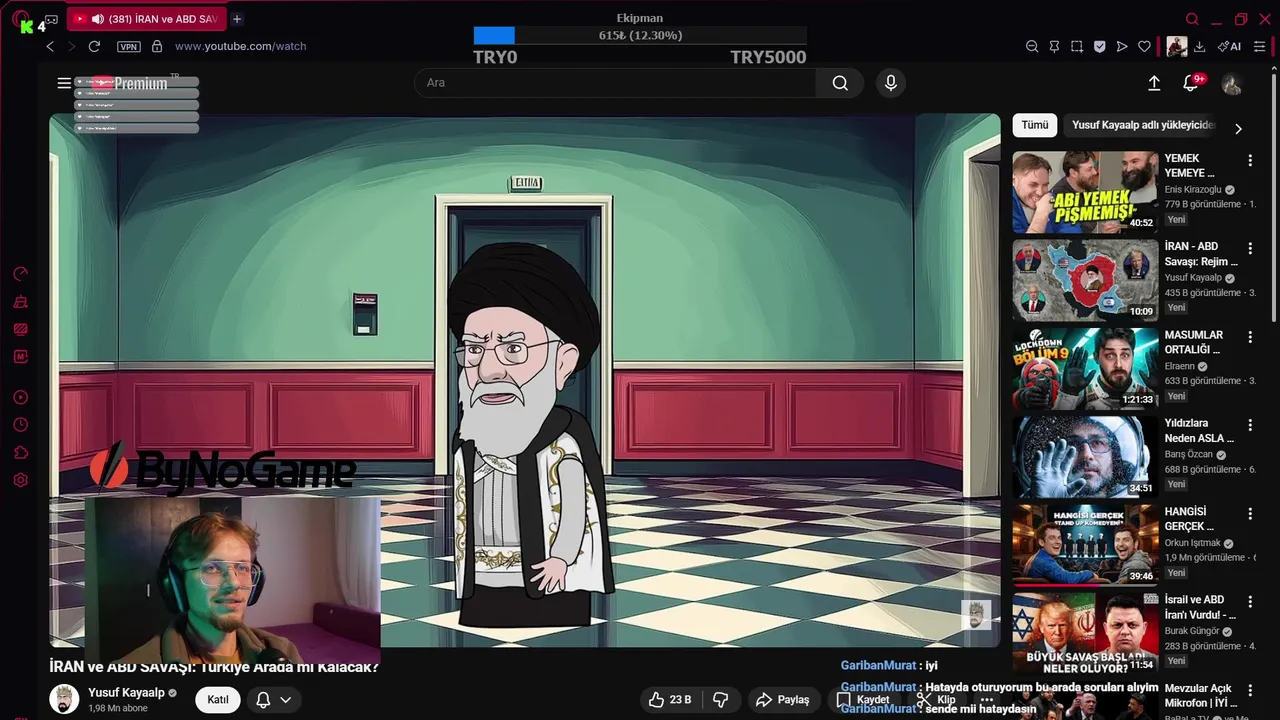Open the YEMEK YEMEYE video thumbnail
This screenshot has height=720, width=1280.
pyautogui.click(x=1085, y=192)
